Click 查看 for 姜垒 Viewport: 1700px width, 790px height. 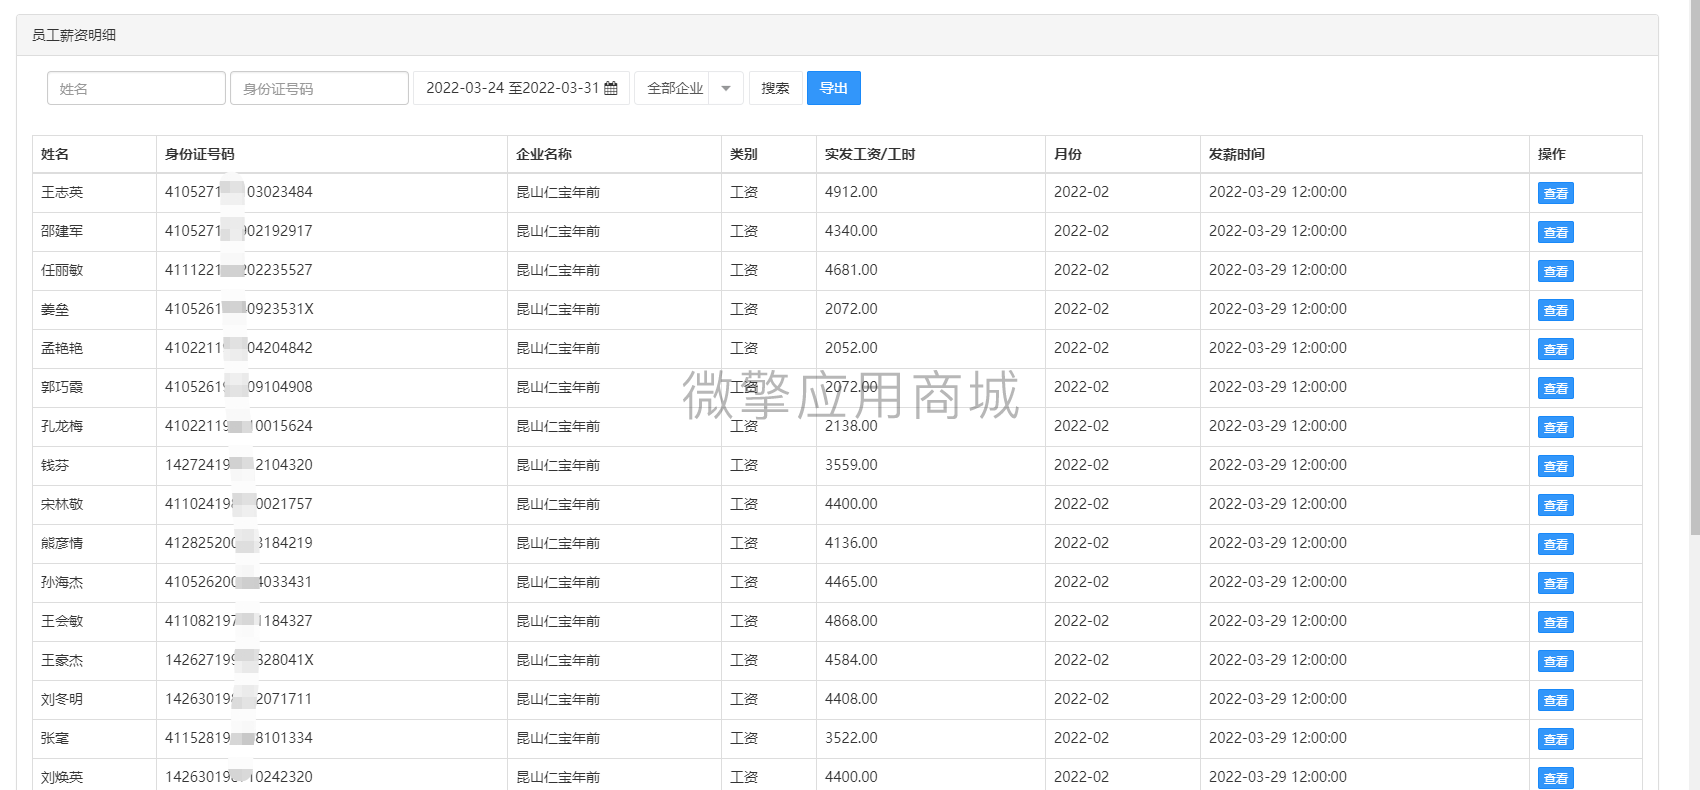pyautogui.click(x=1555, y=310)
